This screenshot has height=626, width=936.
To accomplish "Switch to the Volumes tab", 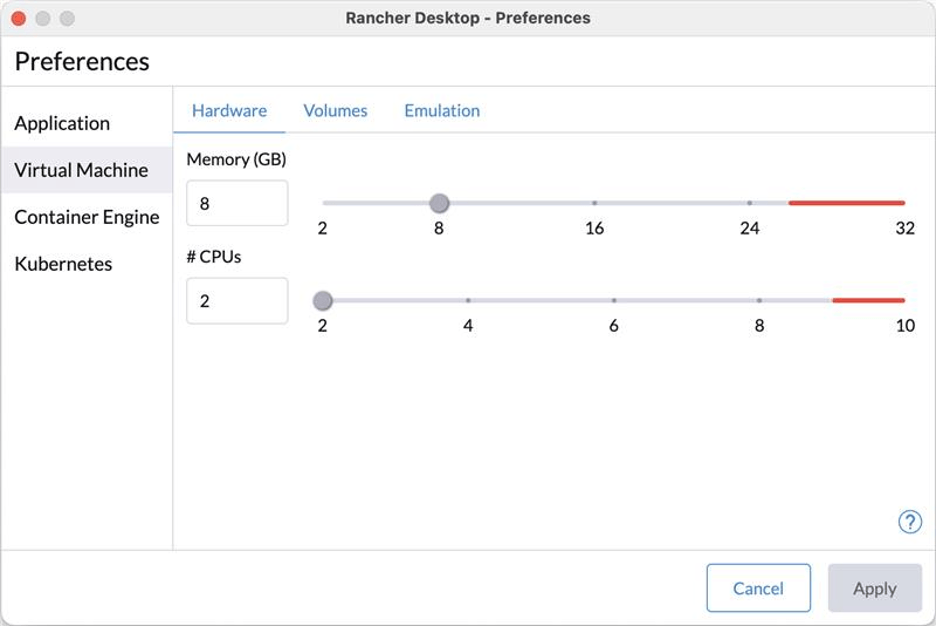I will pyautogui.click(x=335, y=110).
